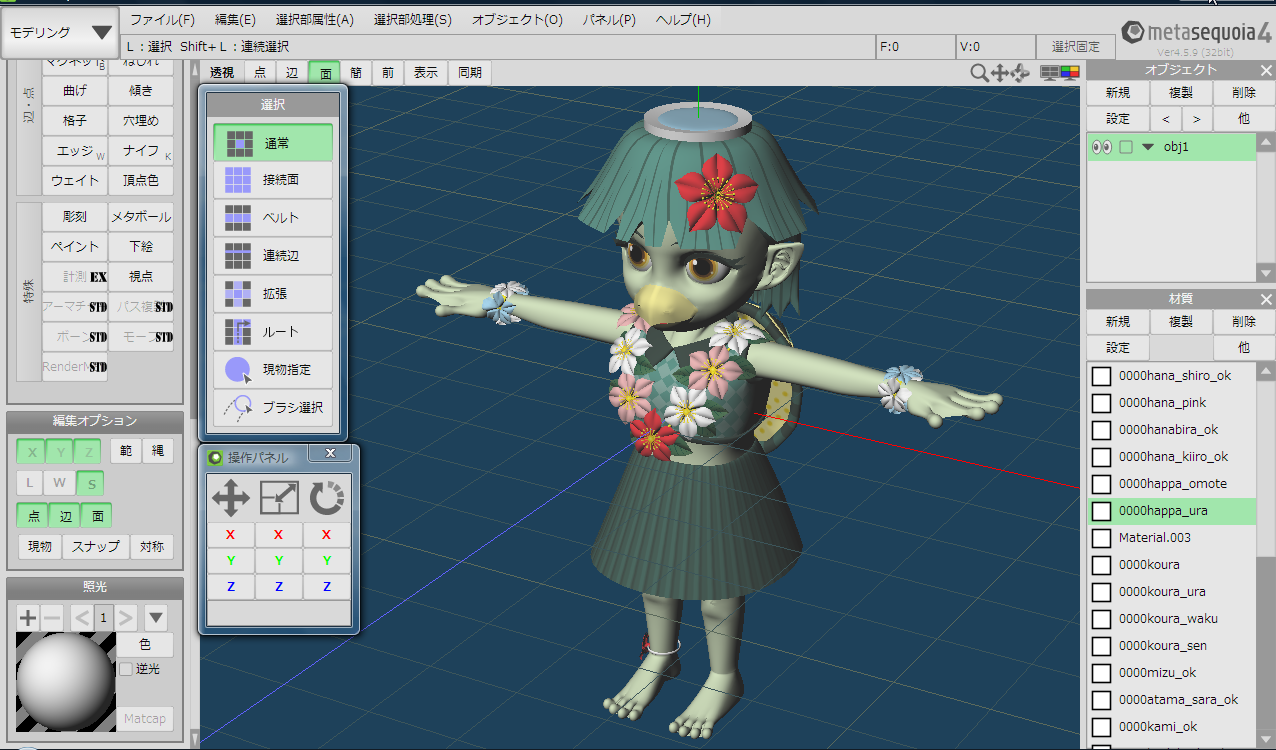Select the move icon in 操作パネル

[231, 497]
